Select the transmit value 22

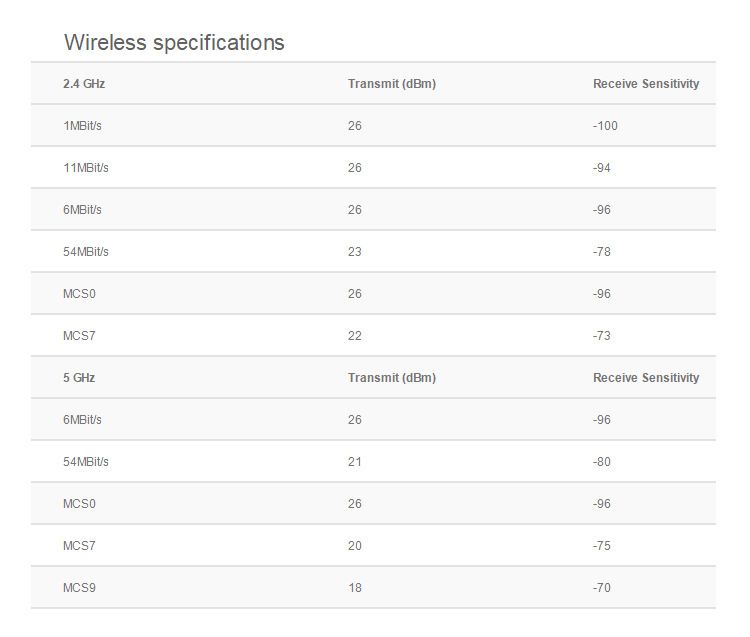[355, 336]
